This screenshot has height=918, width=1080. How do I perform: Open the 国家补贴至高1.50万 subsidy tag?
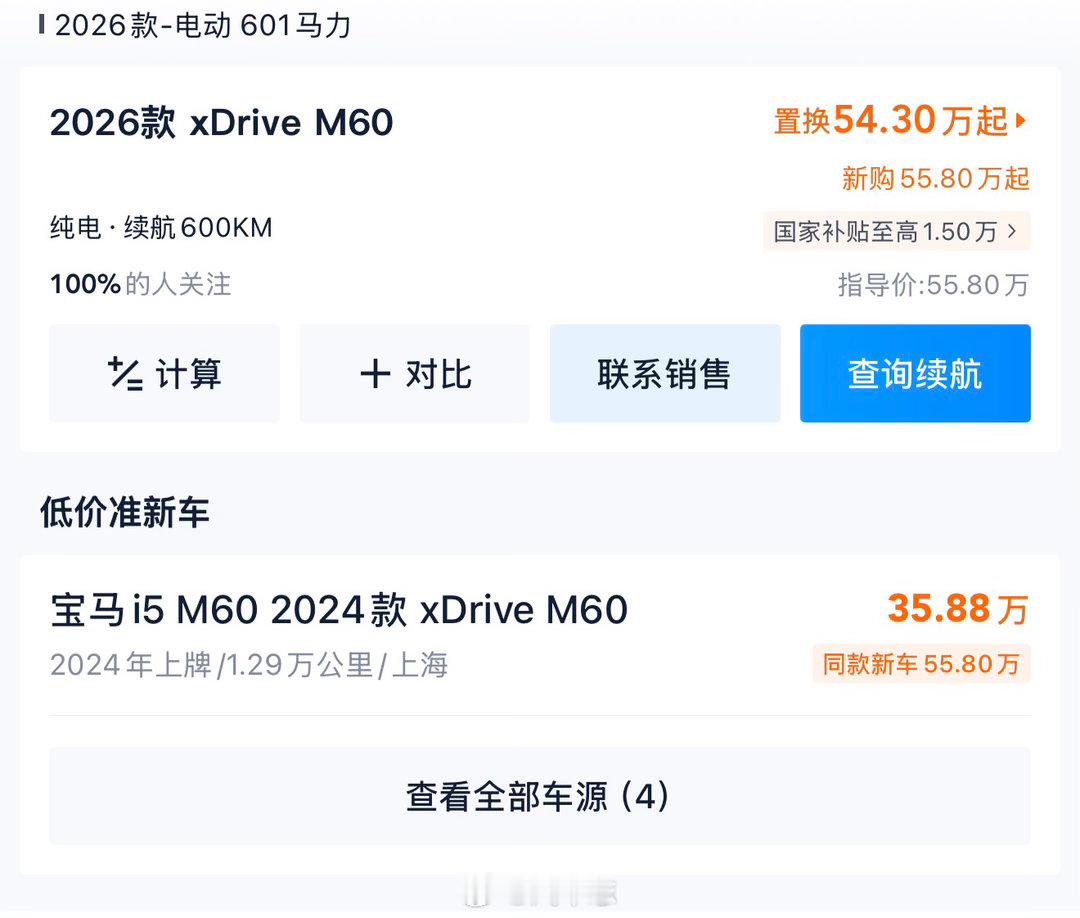[897, 231]
